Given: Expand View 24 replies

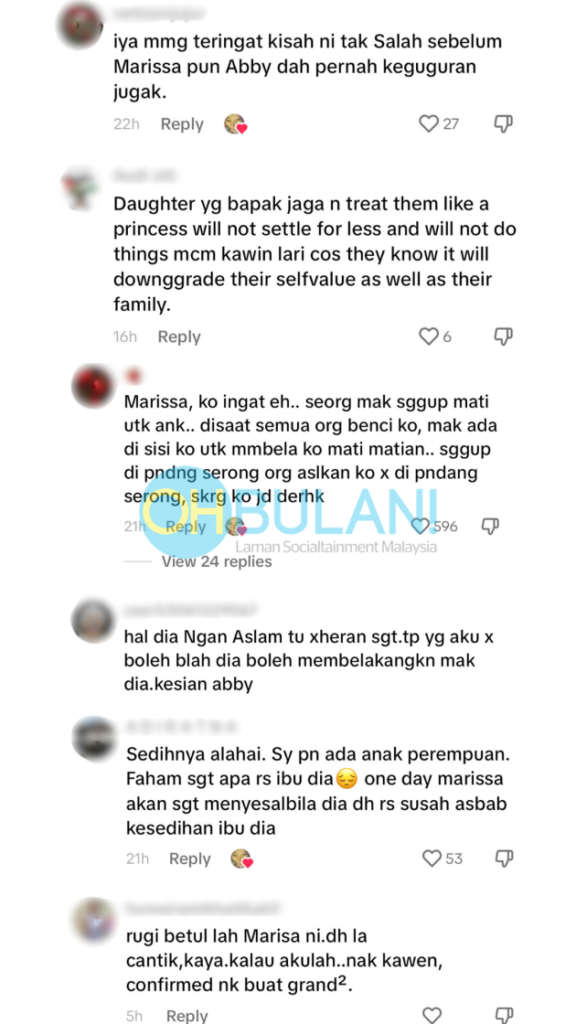Looking at the screenshot, I should click(x=217, y=562).
